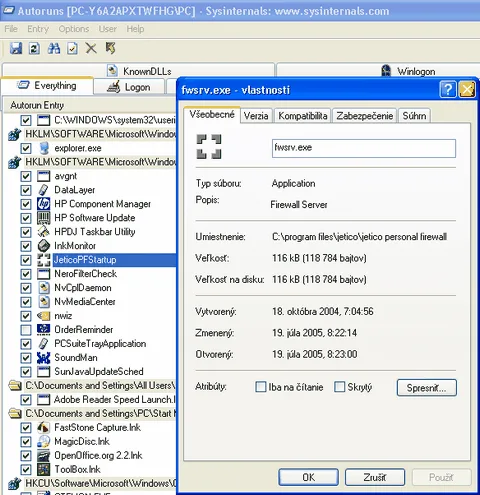Click the OrderReminder entry icon

click(43, 330)
